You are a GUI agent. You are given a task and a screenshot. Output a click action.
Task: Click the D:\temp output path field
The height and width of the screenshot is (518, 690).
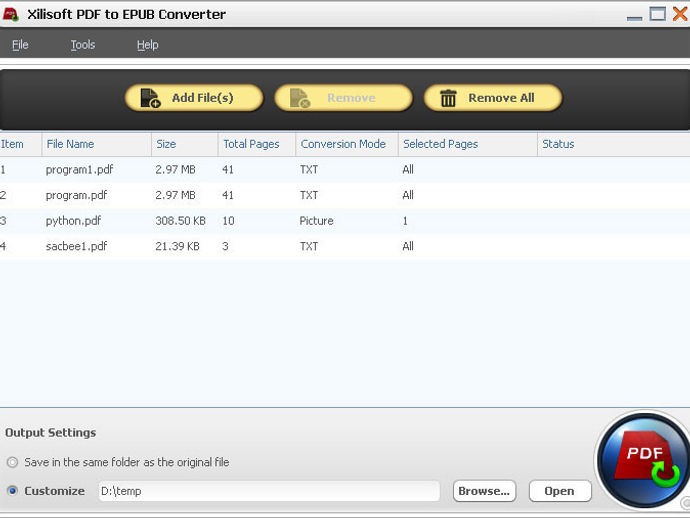[269, 491]
